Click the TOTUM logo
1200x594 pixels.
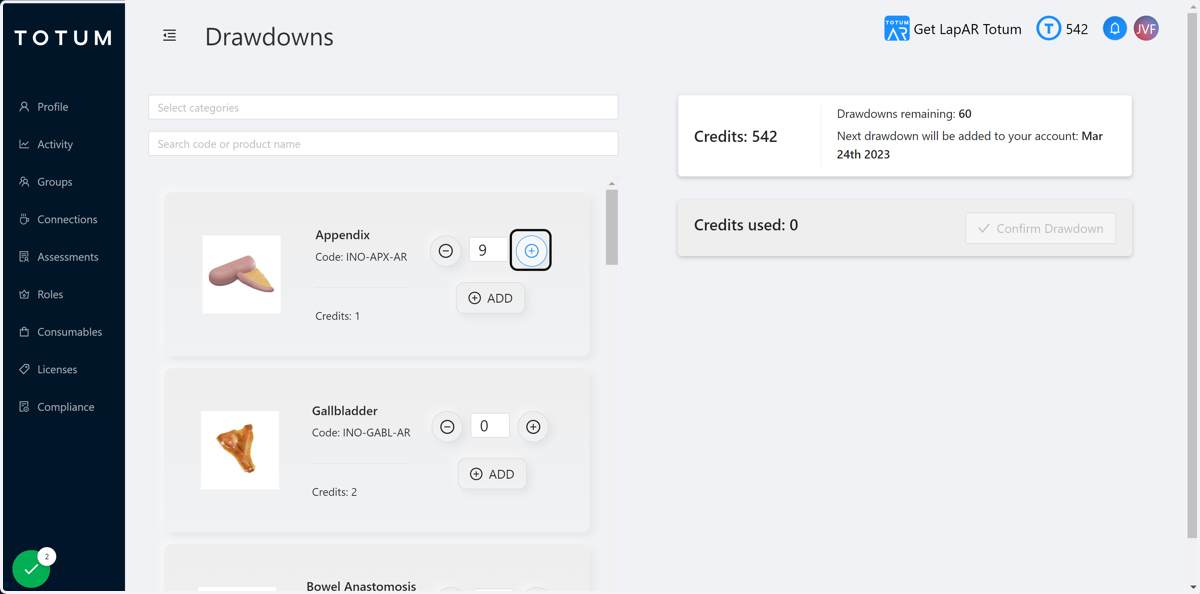pos(63,38)
